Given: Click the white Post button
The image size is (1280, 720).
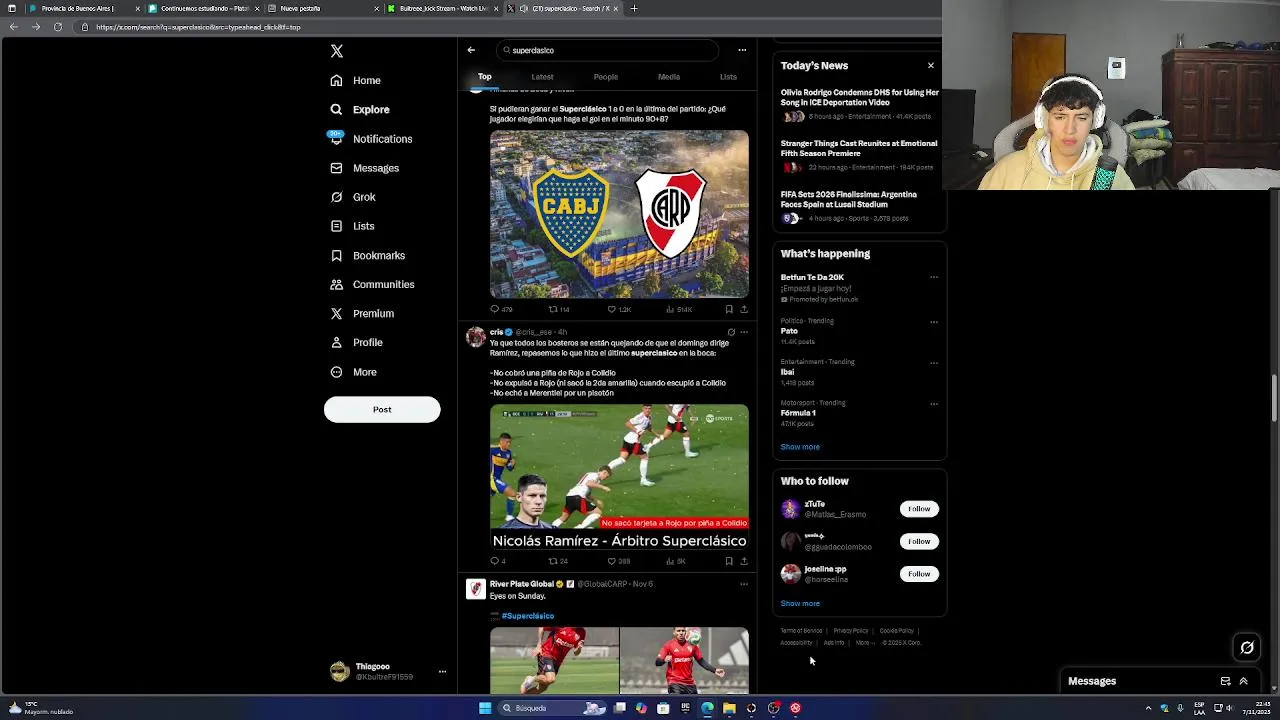Looking at the screenshot, I should (x=382, y=409).
